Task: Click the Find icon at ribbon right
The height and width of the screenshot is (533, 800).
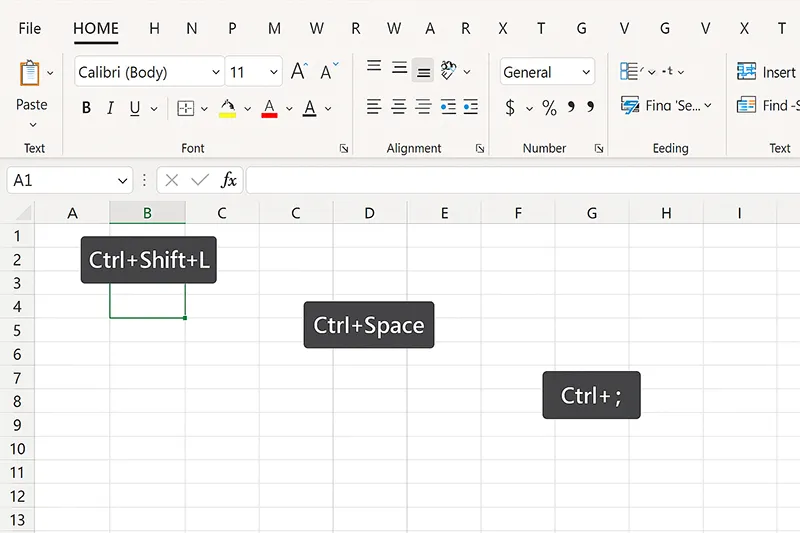Action: [x=746, y=105]
